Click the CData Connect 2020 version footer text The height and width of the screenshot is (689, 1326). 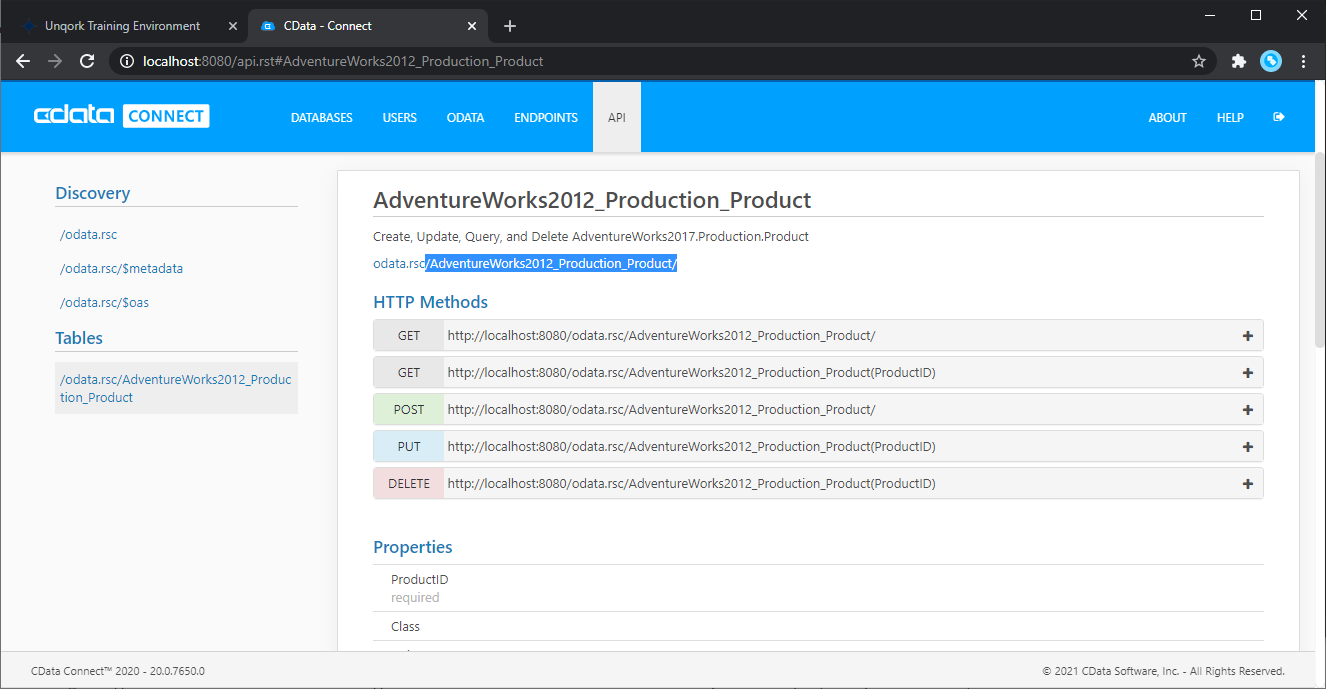click(x=118, y=671)
